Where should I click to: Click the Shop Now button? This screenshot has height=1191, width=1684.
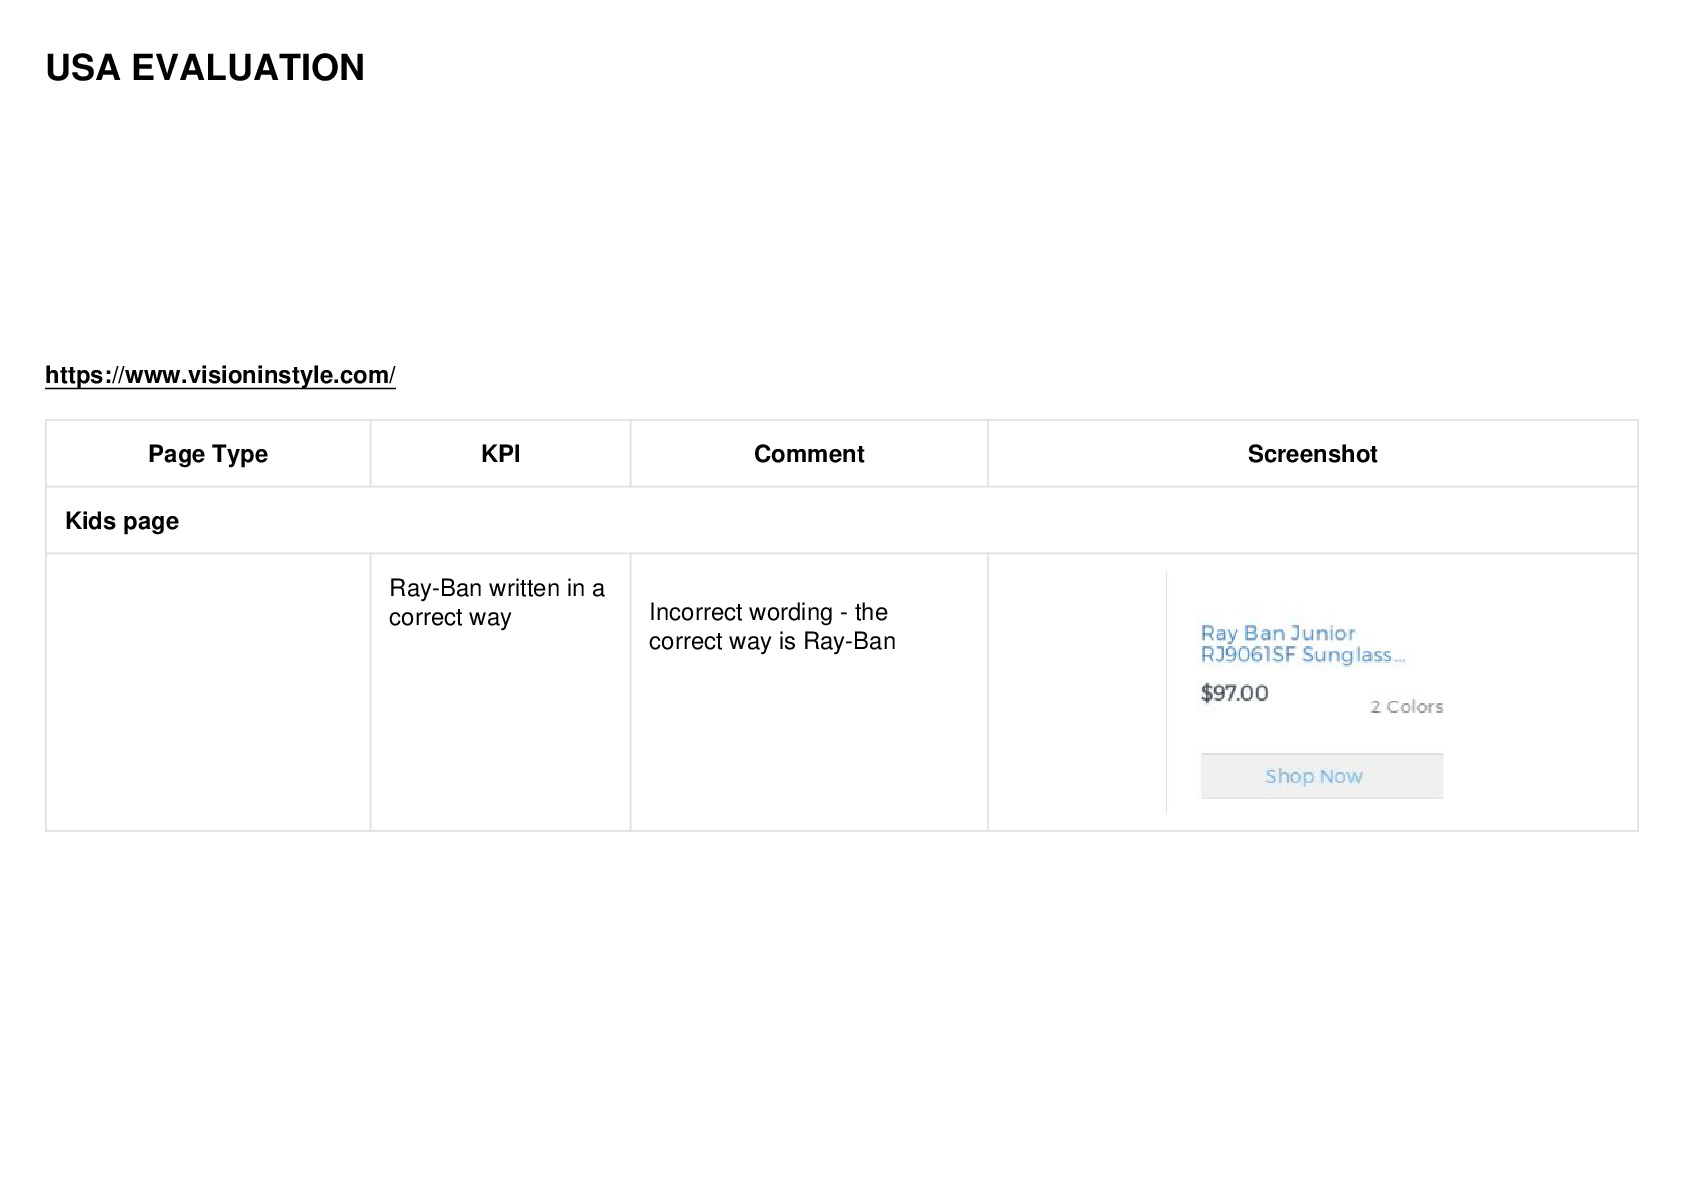1321,776
